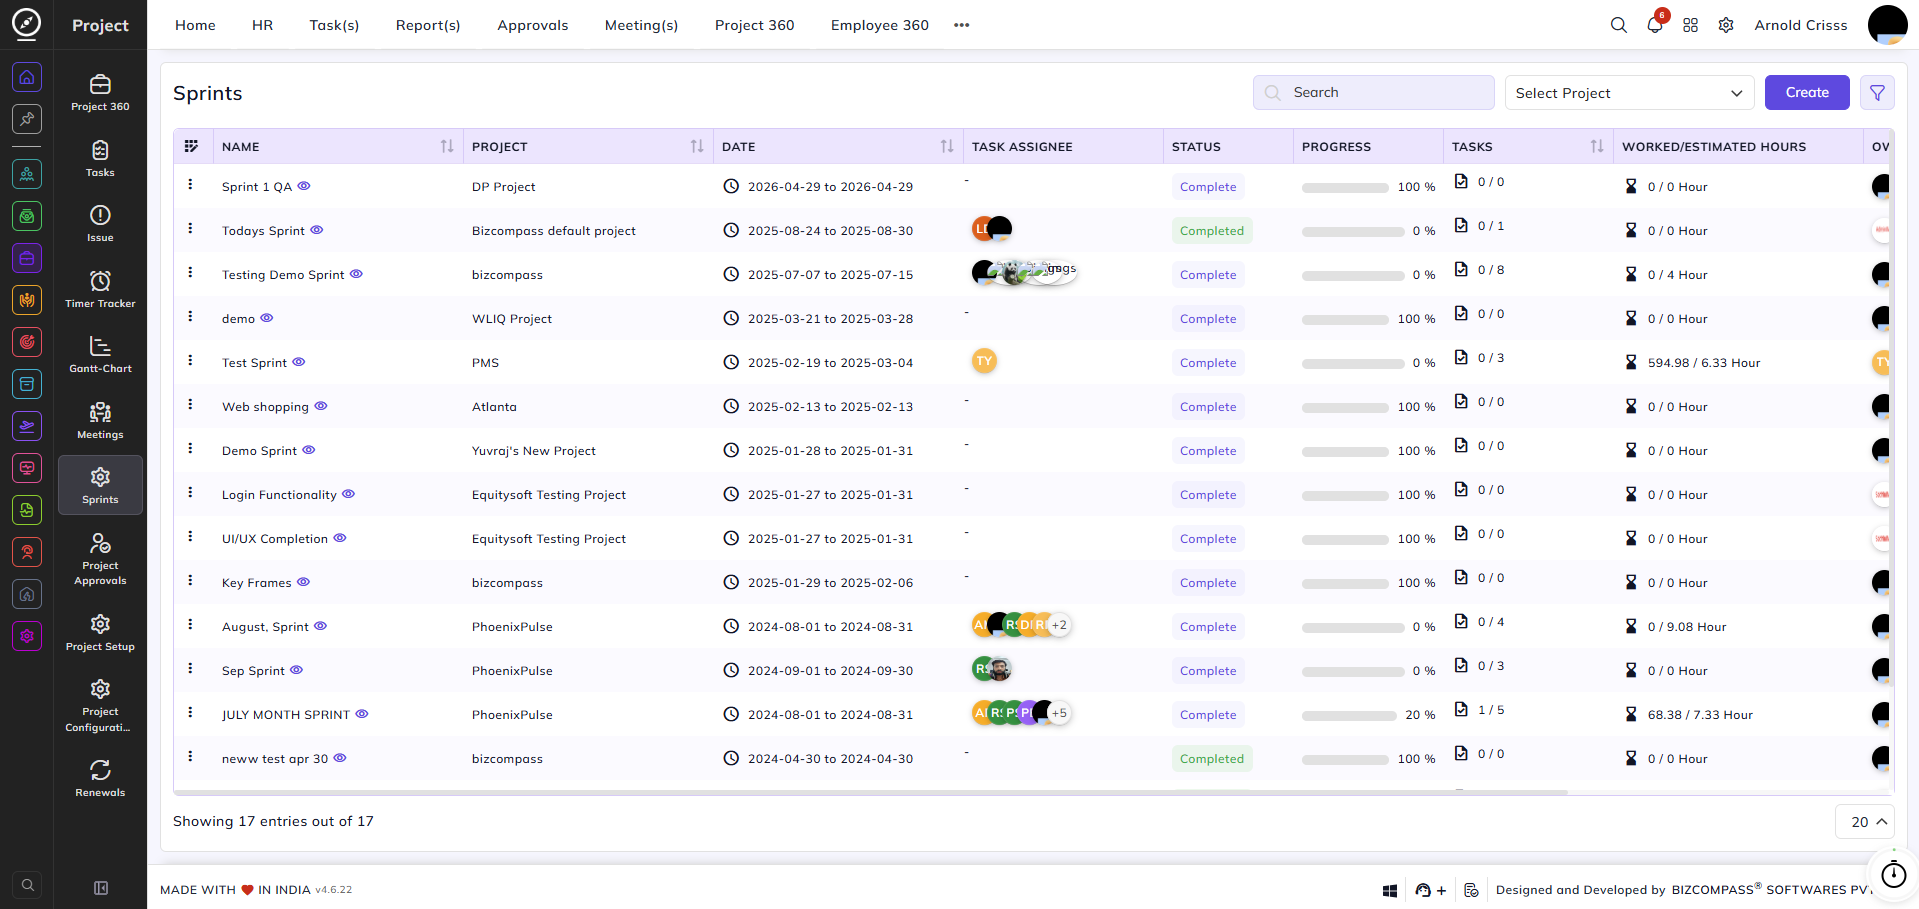Open the row menu for Test Sprint
Viewport: 1919px width, 909px height.
190,361
